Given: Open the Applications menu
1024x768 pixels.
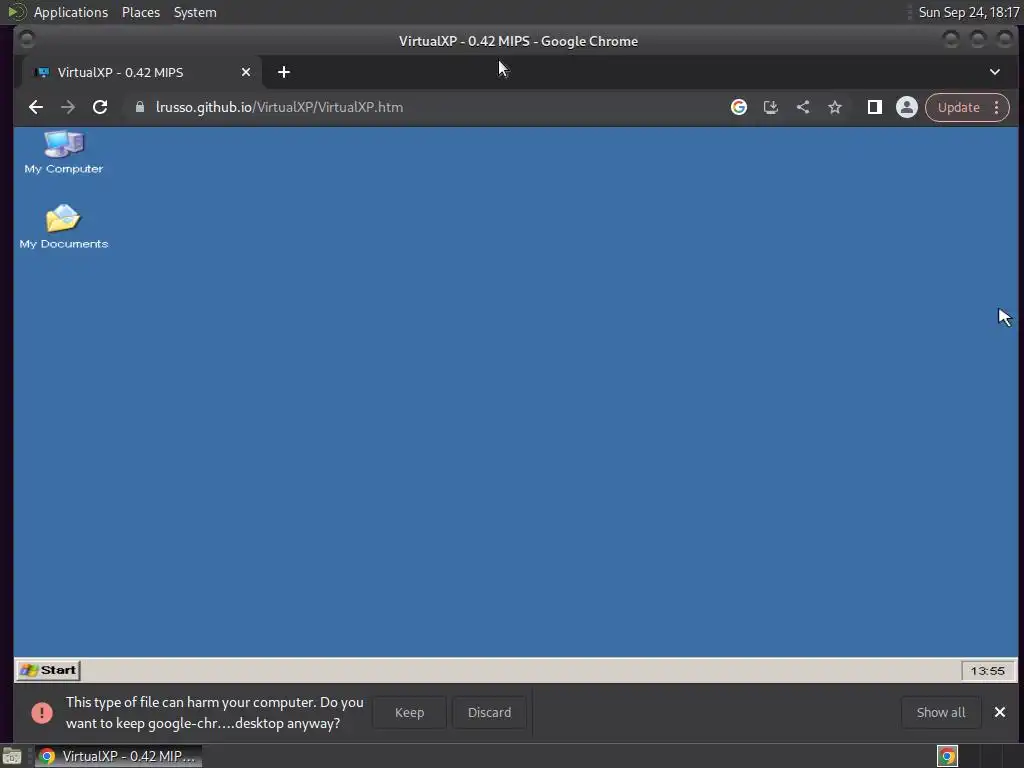Looking at the screenshot, I should pyautogui.click(x=71, y=12).
